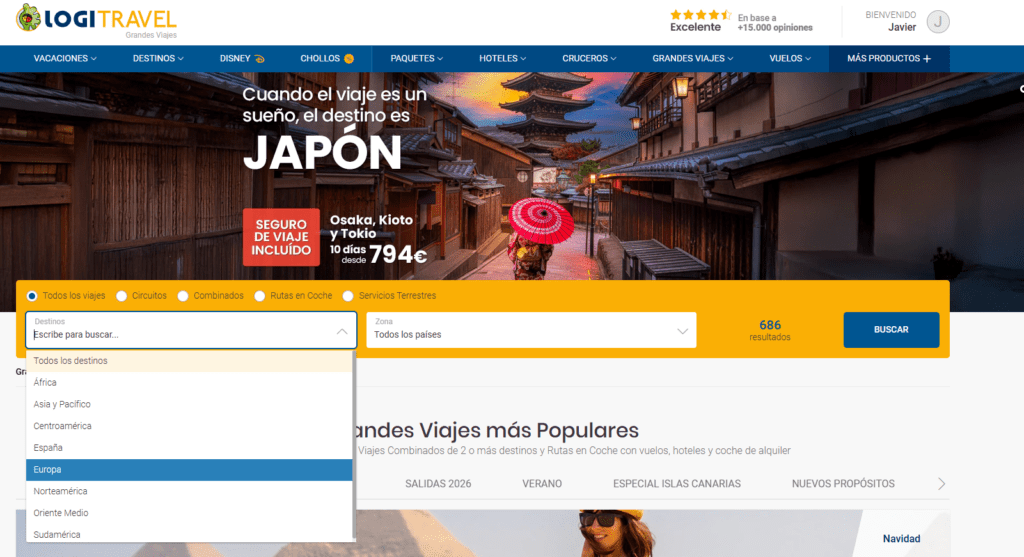Viewport: 1024px width, 557px height.
Task: Select Oriente Medio destination
Action: (189, 513)
